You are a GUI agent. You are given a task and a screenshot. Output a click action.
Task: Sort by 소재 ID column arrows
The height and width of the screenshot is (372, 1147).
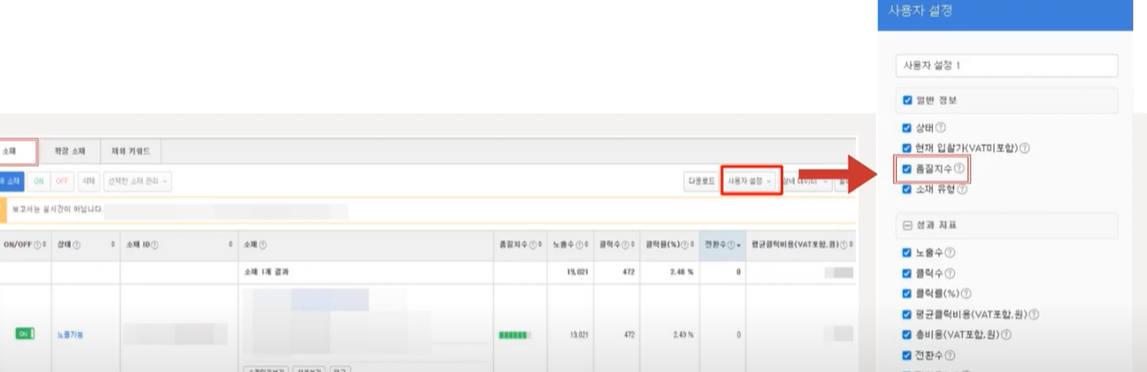click(x=230, y=245)
